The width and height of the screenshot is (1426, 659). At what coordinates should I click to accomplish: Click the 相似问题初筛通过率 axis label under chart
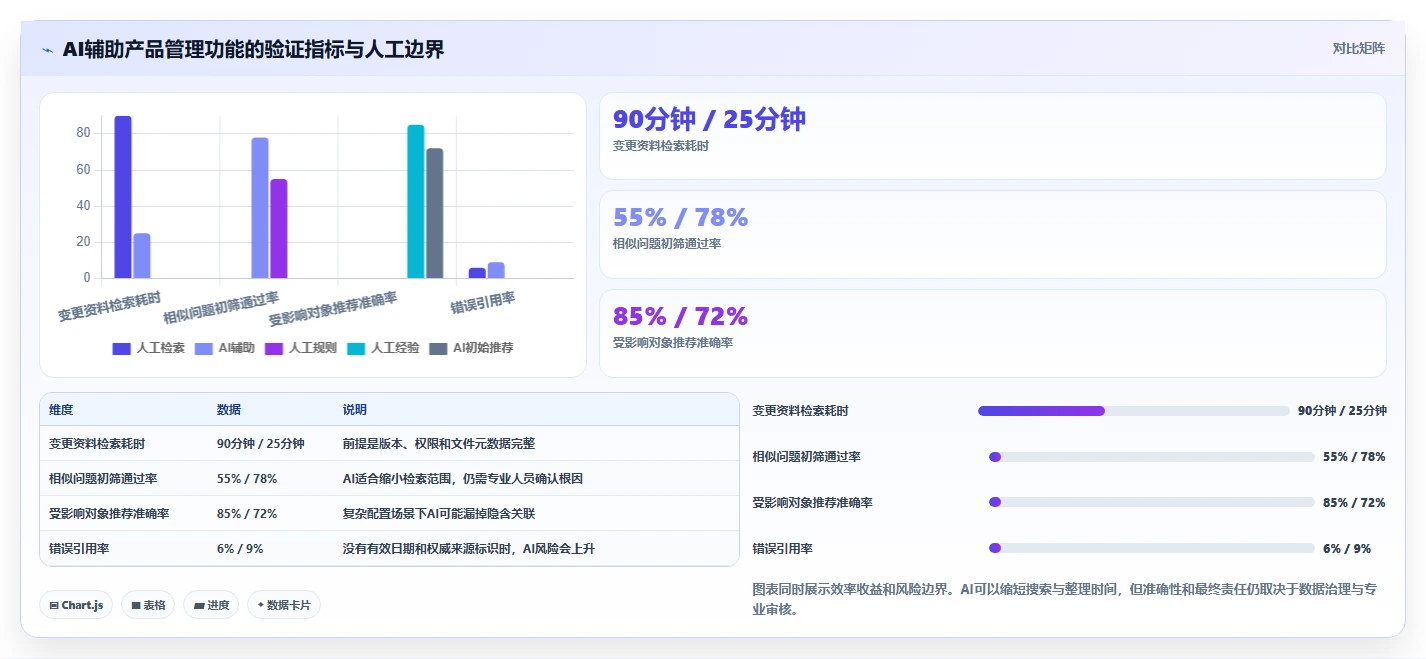[221, 309]
